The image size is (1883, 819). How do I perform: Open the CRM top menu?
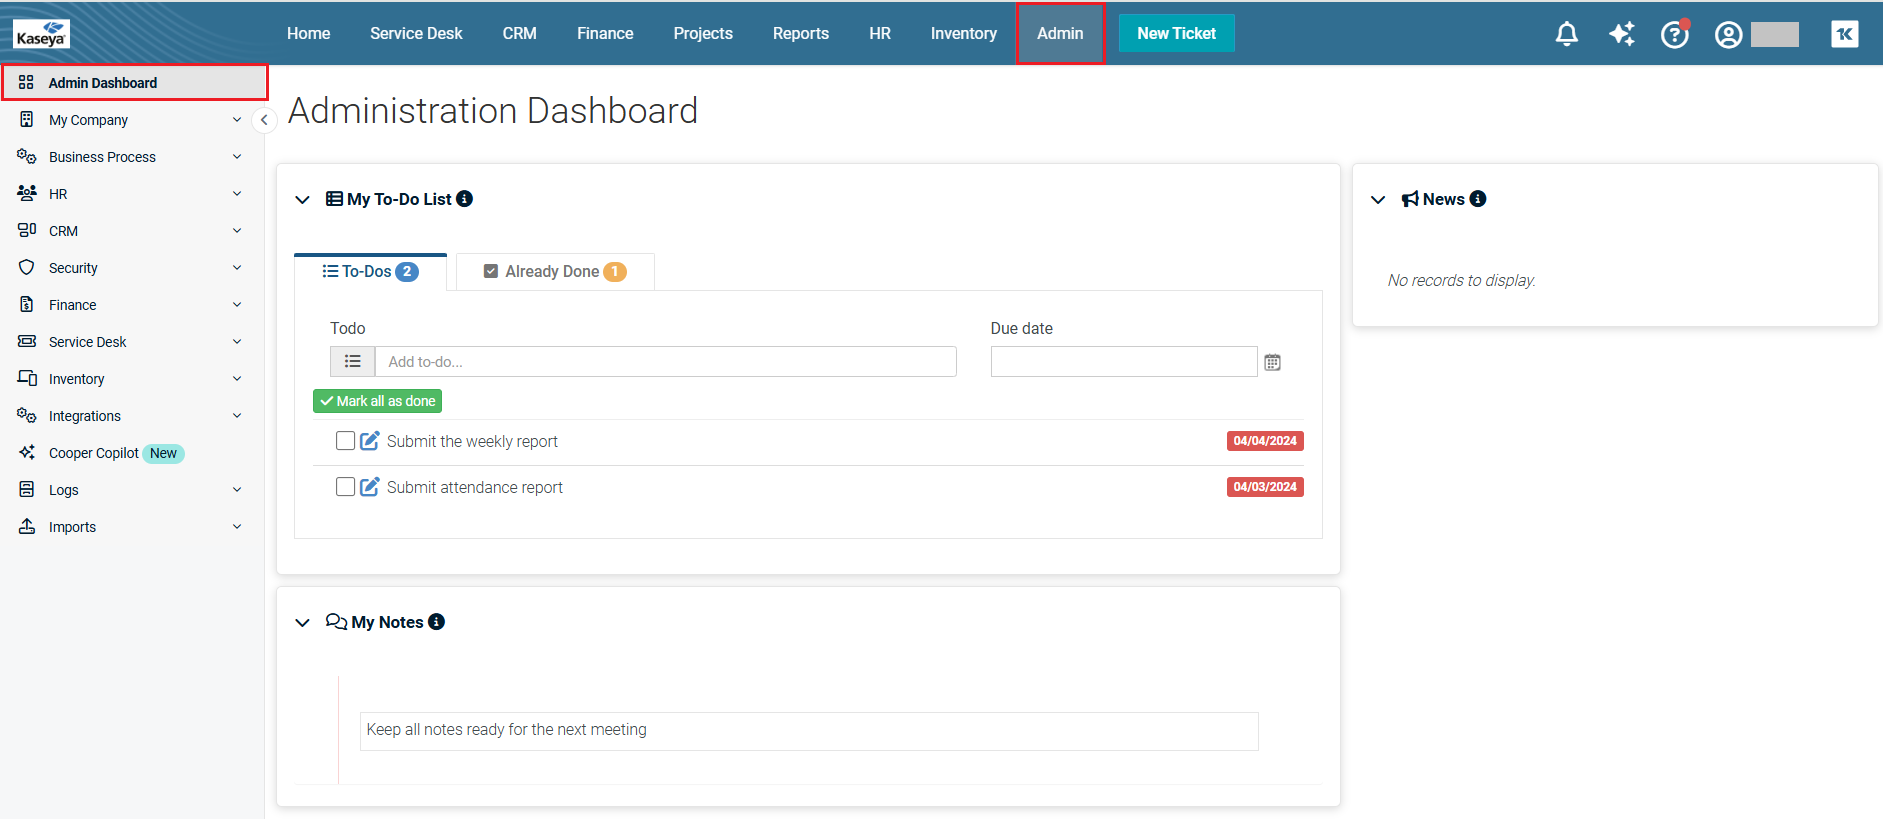coord(519,34)
